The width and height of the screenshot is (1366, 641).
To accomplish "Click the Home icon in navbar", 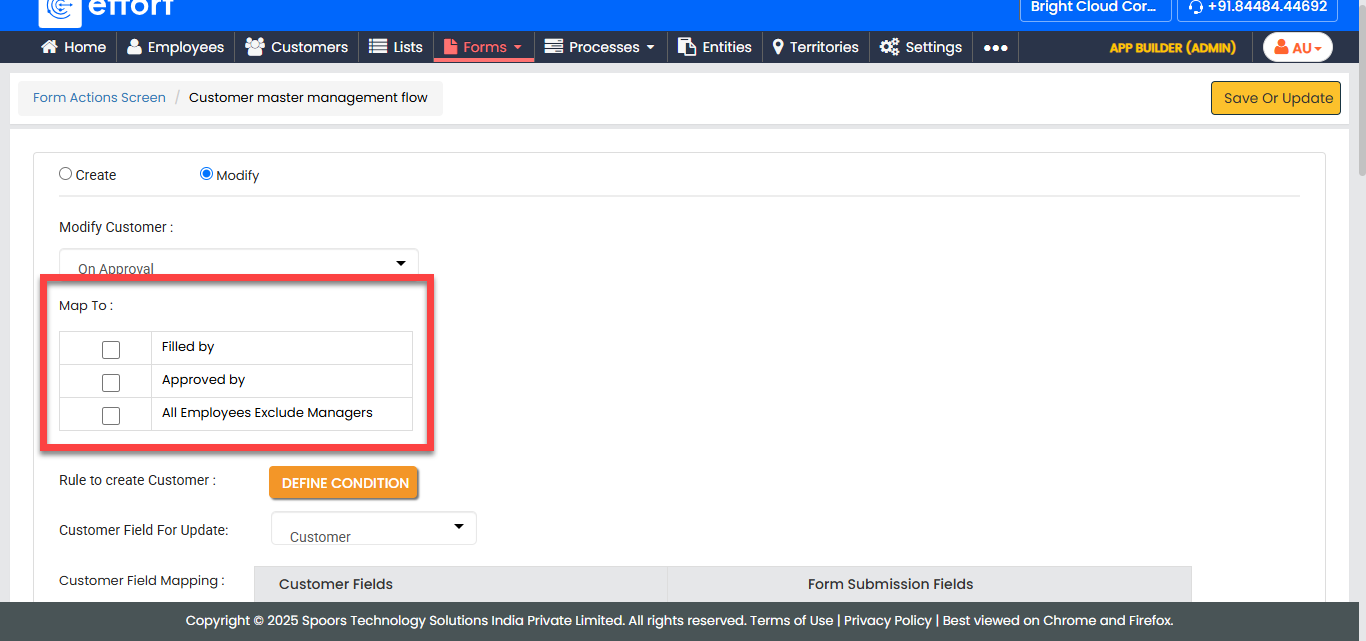I will [x=49, y=47].
